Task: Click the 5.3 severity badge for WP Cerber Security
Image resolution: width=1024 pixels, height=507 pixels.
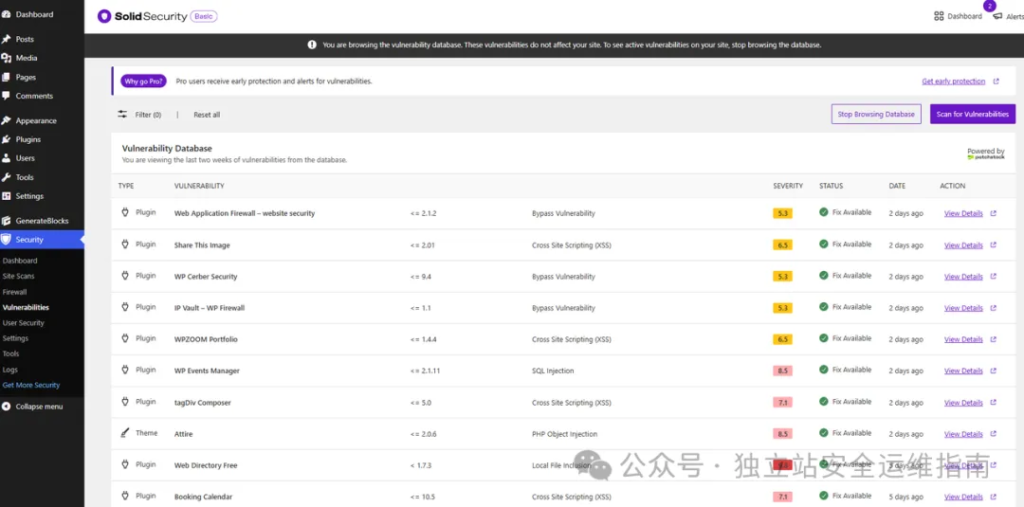Action: click(782, 276)
